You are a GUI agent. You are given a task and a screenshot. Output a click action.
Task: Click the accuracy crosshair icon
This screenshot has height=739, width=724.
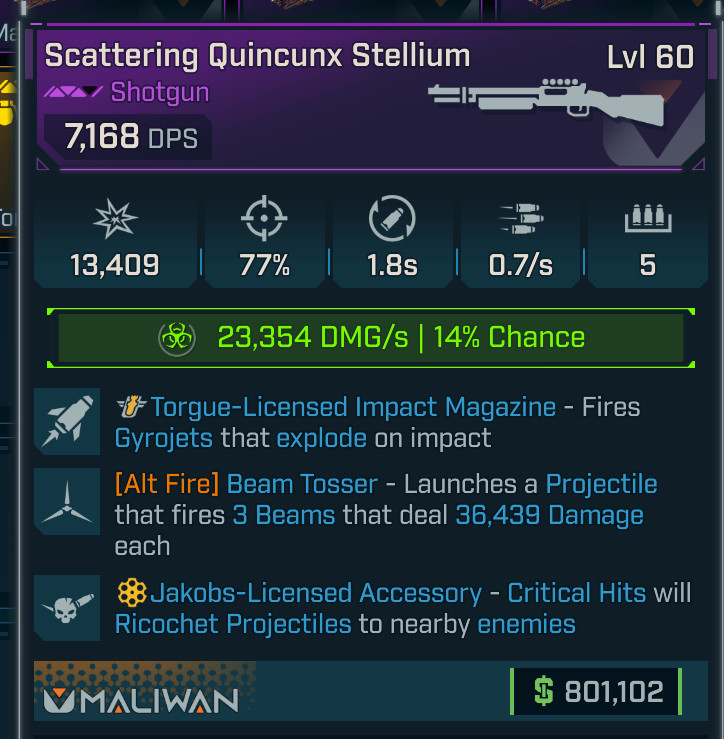pyautogui.click(x=264, y=218)
